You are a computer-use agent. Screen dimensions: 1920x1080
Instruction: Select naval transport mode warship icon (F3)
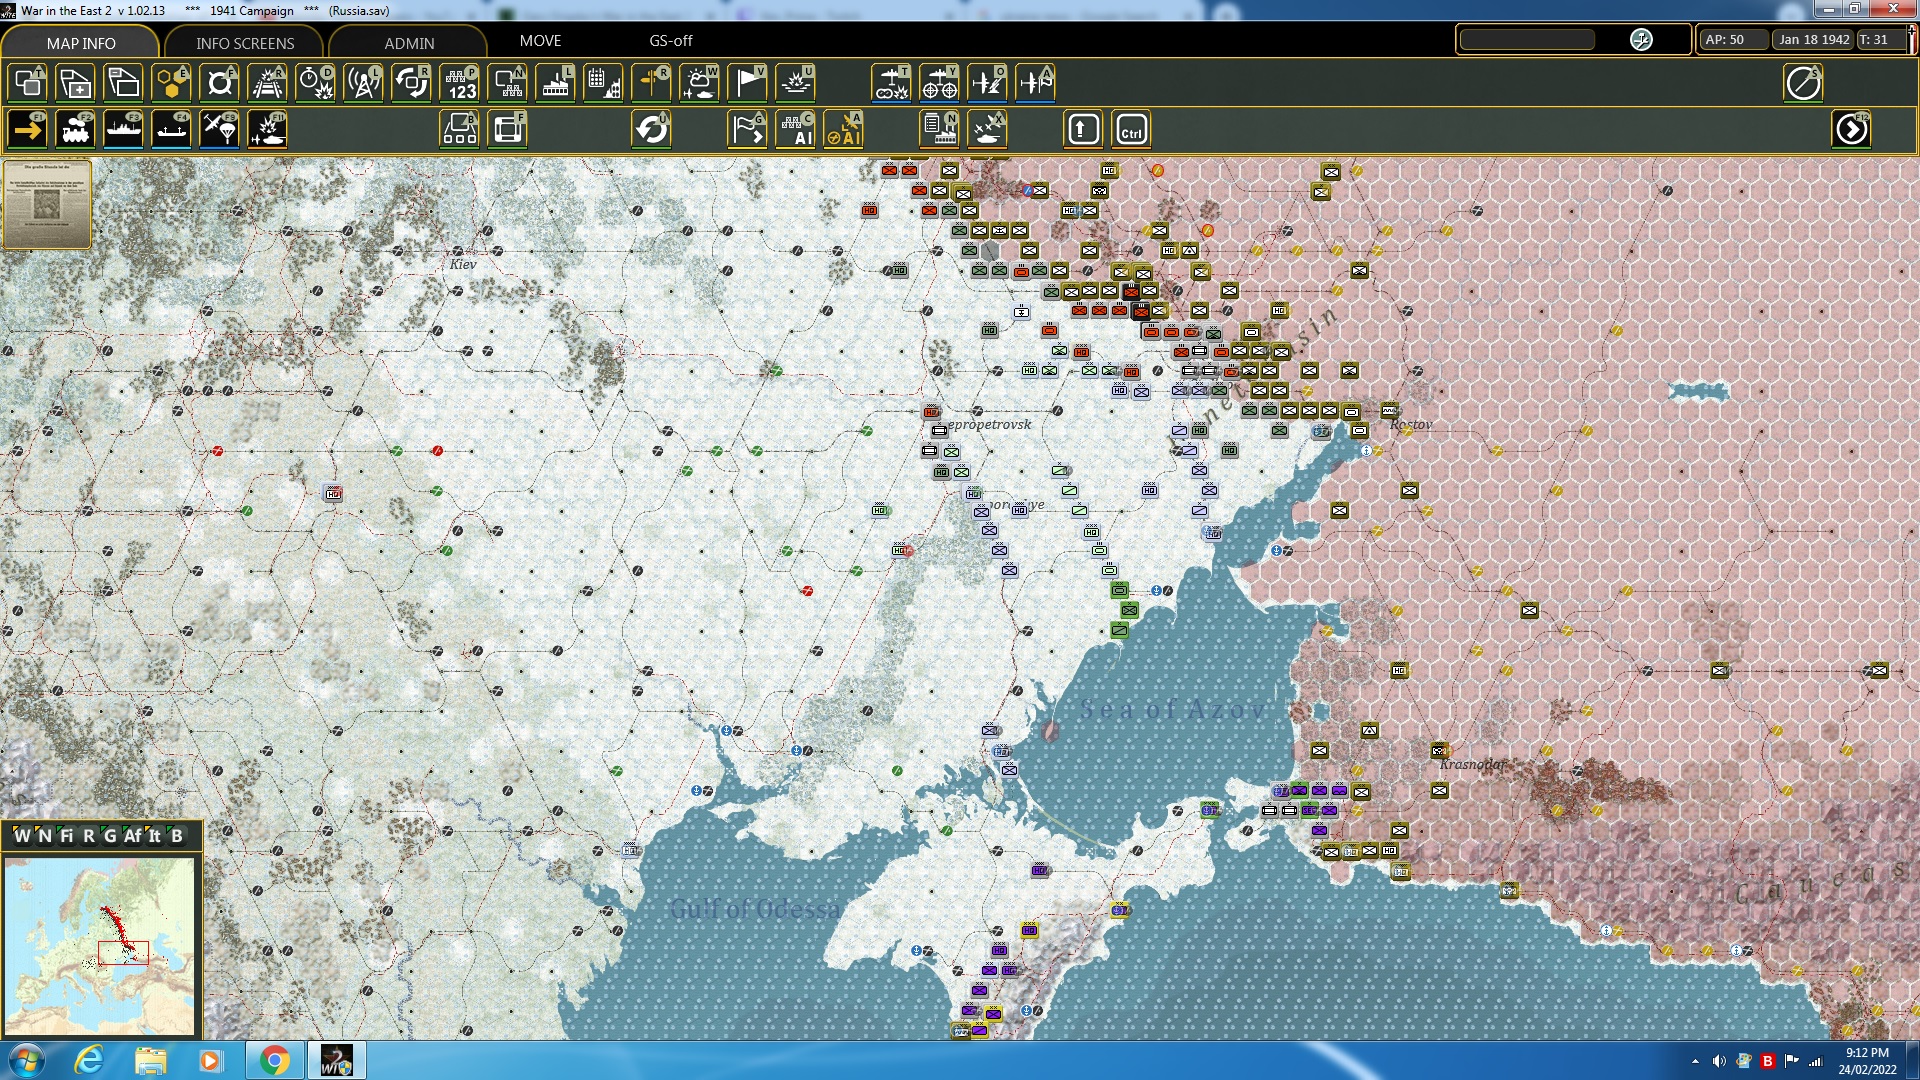point(124,130)
